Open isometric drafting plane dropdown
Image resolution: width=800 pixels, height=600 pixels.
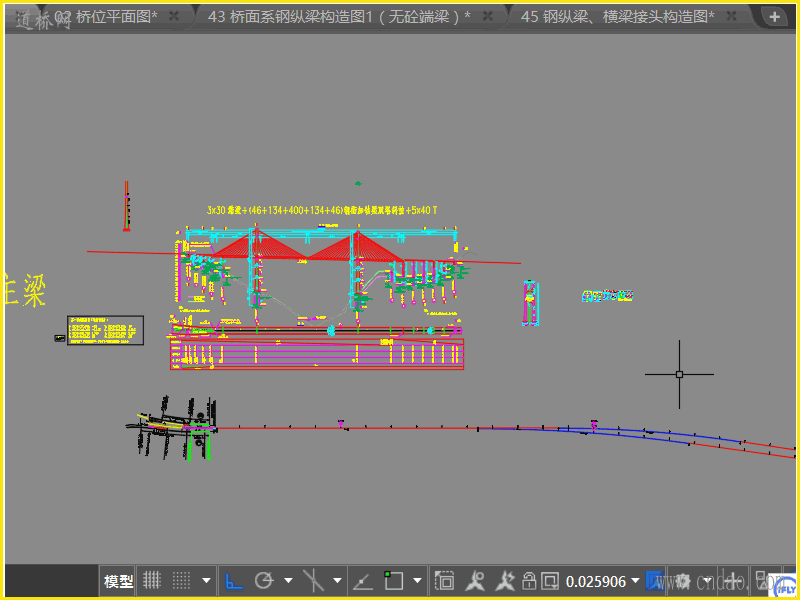tap(337, 581)
